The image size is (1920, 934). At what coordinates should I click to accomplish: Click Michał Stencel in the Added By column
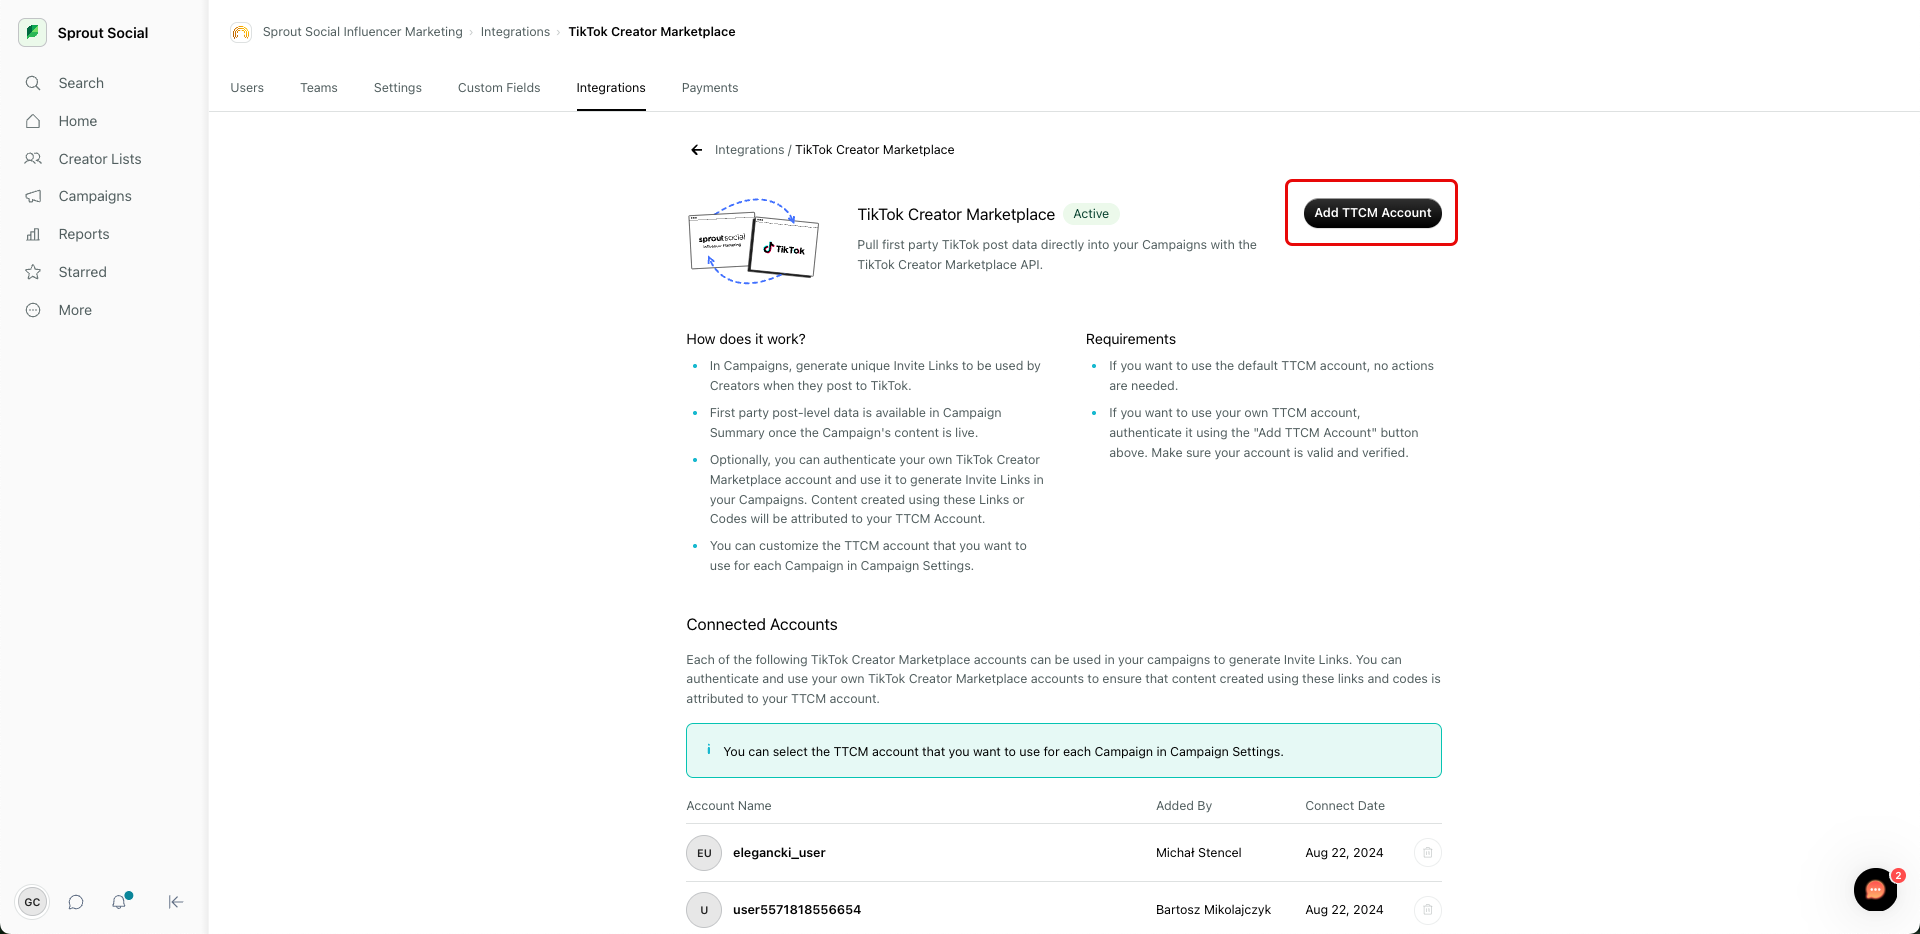tap(1199, 853)
